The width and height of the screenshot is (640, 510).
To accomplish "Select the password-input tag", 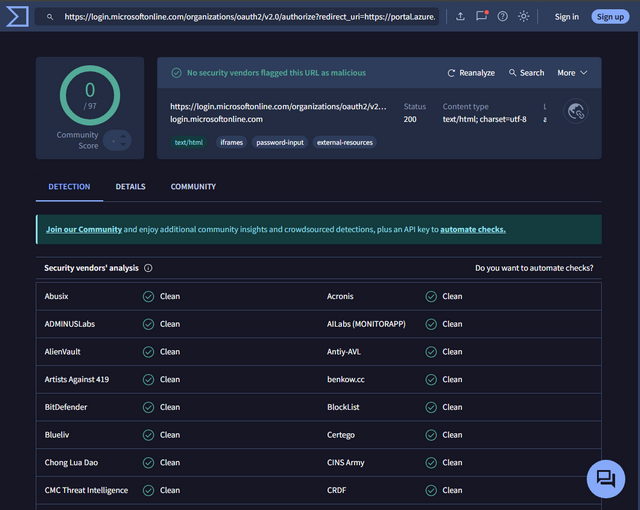I will click(280, 142).
